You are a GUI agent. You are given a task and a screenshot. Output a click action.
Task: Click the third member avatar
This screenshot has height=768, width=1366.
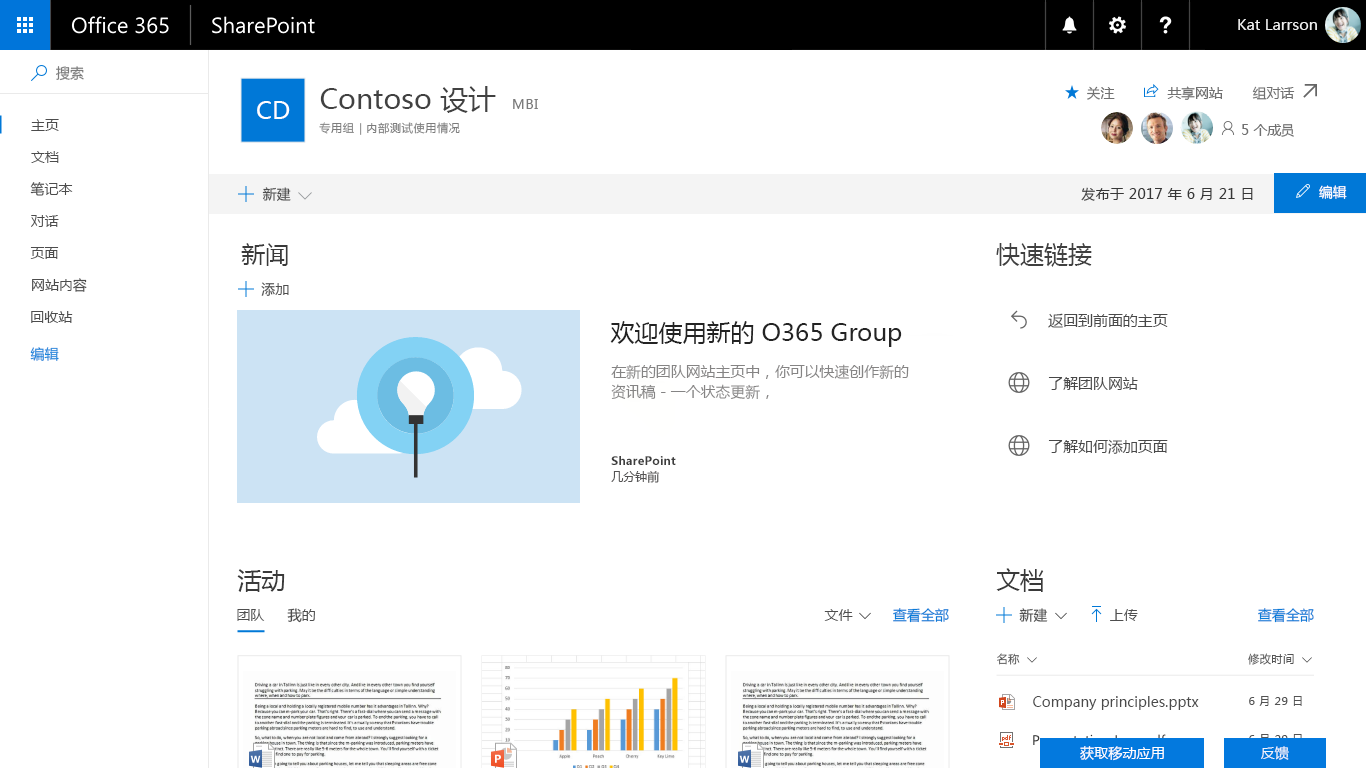point(1197,128)
